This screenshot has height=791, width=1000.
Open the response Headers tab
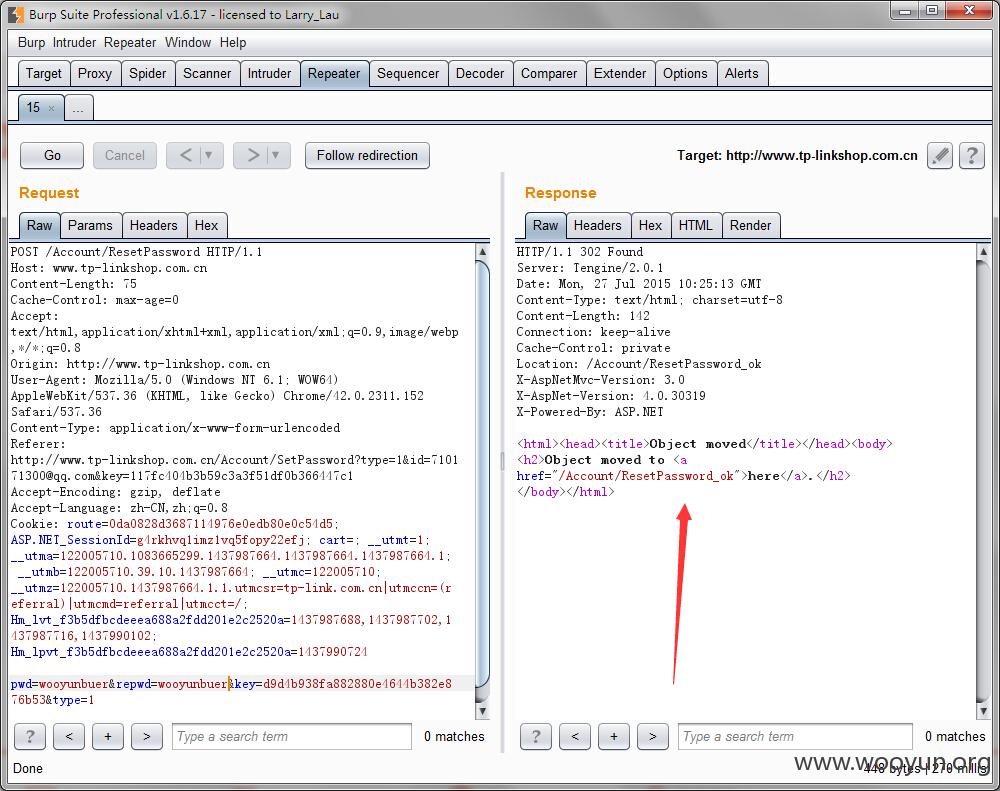coord(598,226)
